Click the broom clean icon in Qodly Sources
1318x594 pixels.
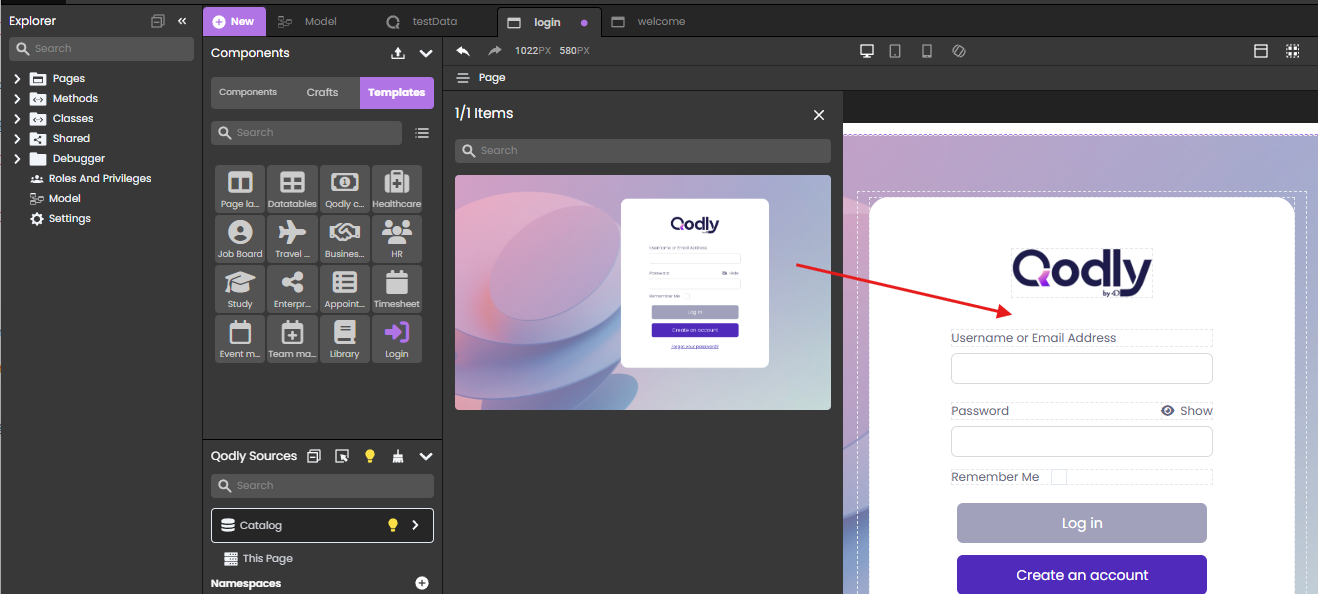pos(398,456)
